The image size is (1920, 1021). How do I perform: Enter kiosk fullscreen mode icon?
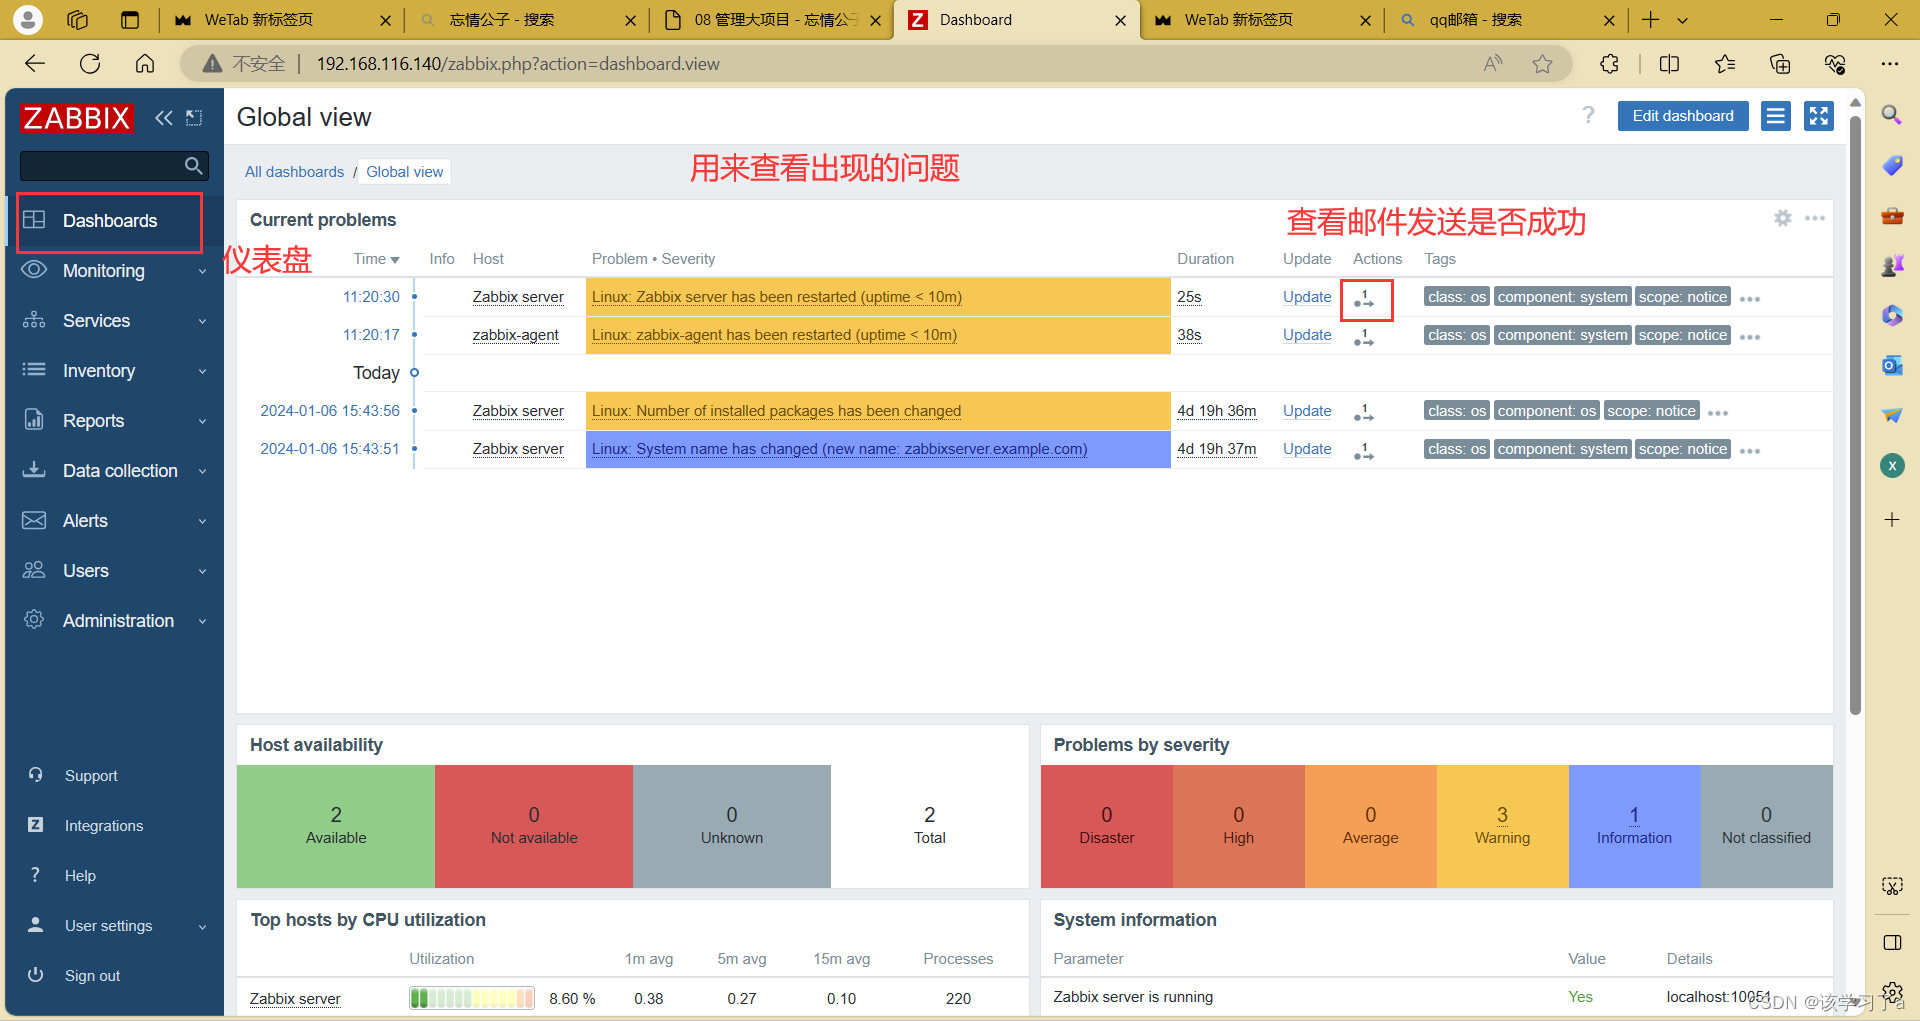[1819, 116]
